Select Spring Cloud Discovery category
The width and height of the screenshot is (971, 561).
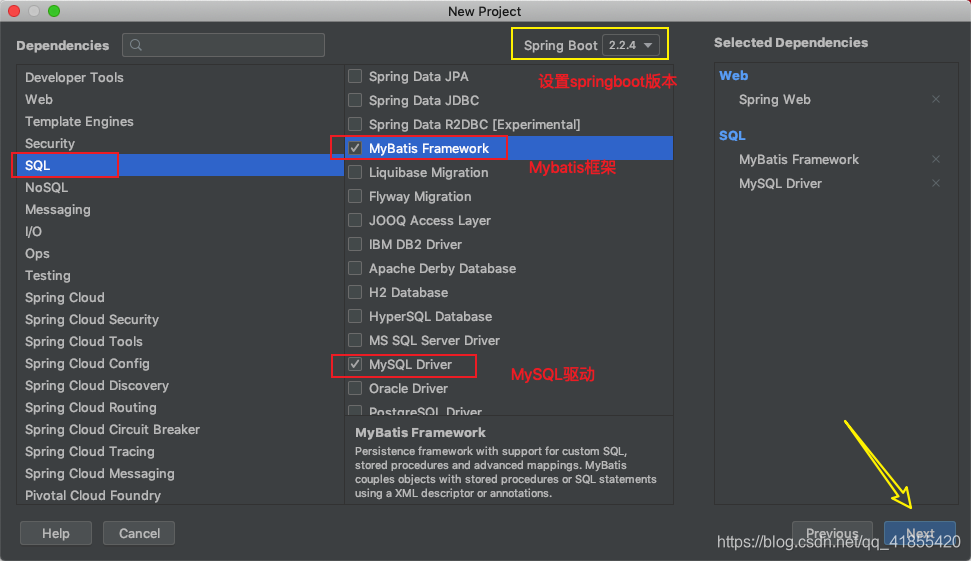click(180, 385)
